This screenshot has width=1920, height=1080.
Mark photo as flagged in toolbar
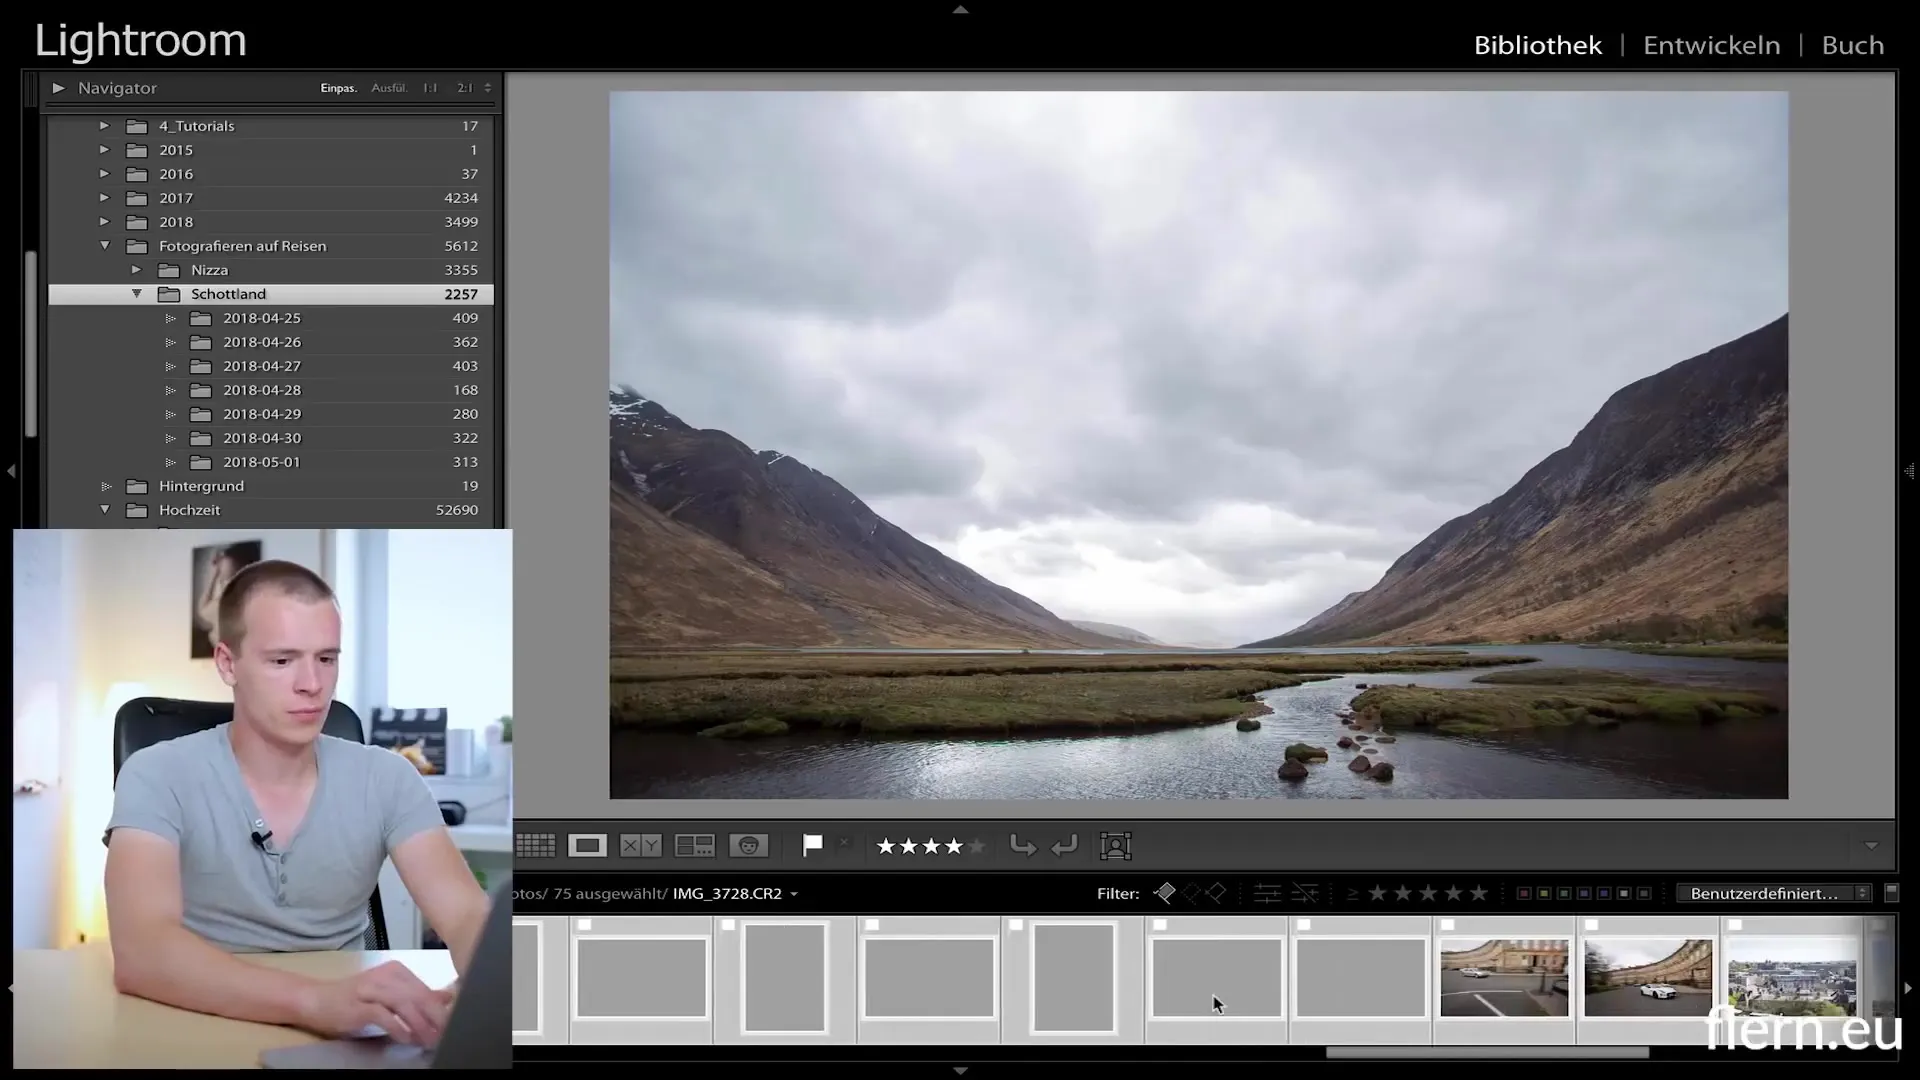[812, 846]
